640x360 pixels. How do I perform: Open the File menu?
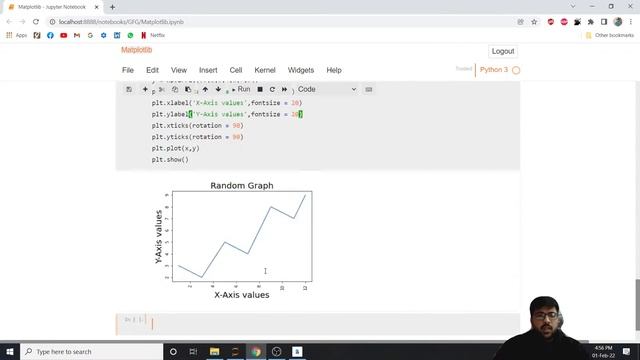pos(128,70)
